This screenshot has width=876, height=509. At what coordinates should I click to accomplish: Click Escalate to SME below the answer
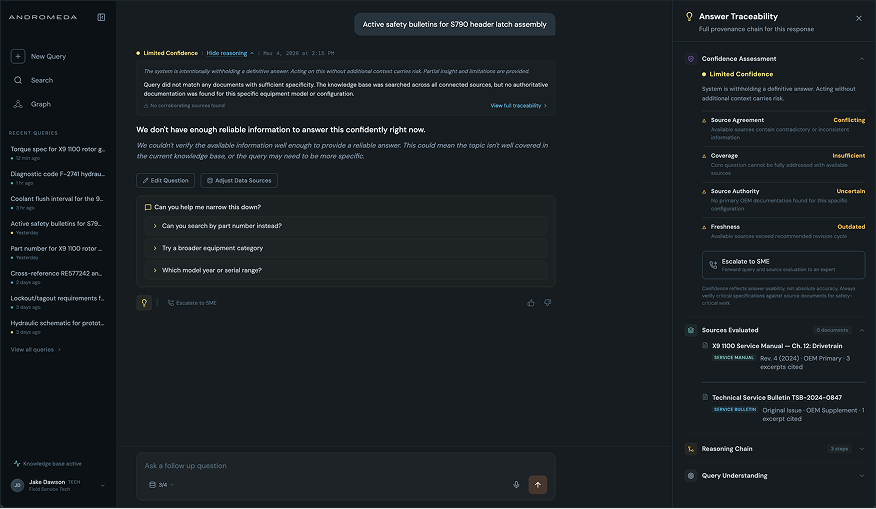pyautogui.click(x=192, y=303)
